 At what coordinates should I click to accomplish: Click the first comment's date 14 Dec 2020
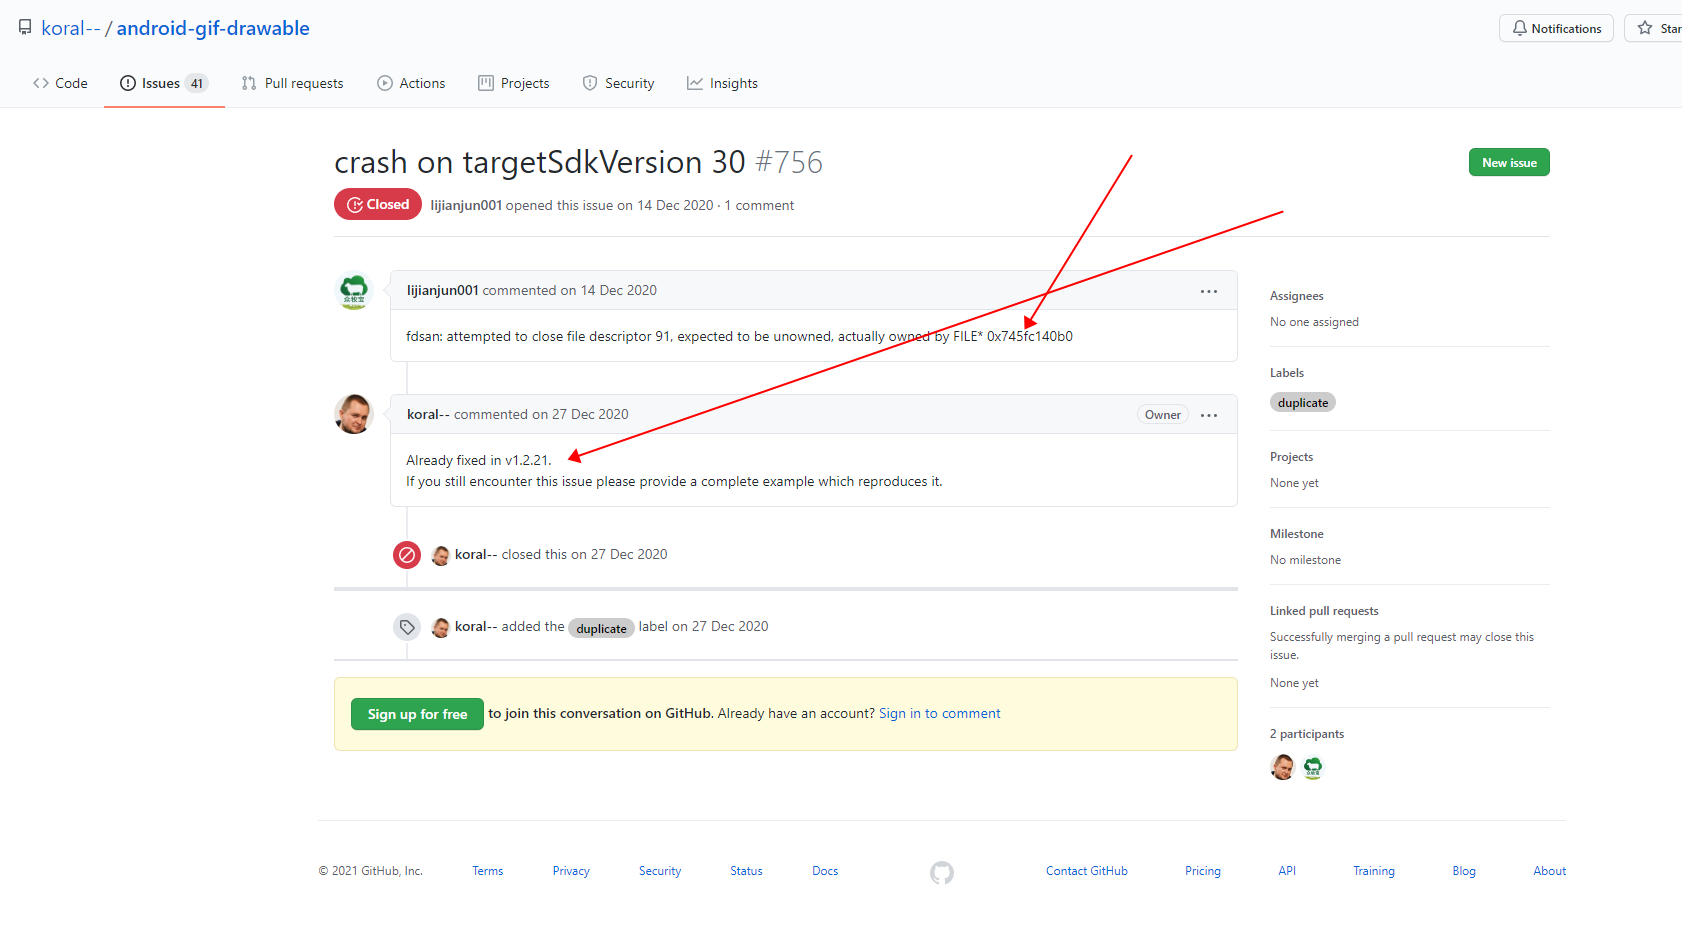619,290
